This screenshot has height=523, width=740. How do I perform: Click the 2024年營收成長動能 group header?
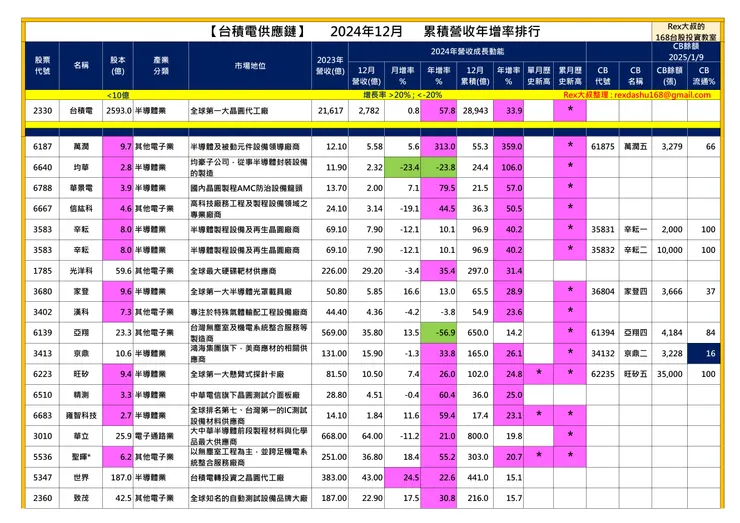click(x=467, y=51)
